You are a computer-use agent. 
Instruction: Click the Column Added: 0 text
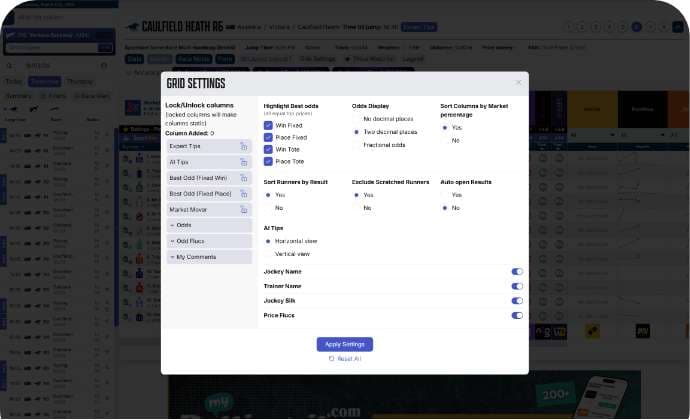[x=190, y=133]
